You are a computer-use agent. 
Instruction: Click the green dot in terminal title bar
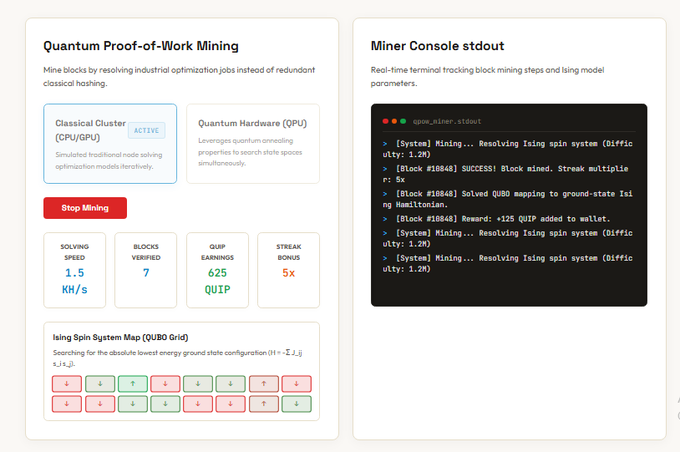[403, 121]
